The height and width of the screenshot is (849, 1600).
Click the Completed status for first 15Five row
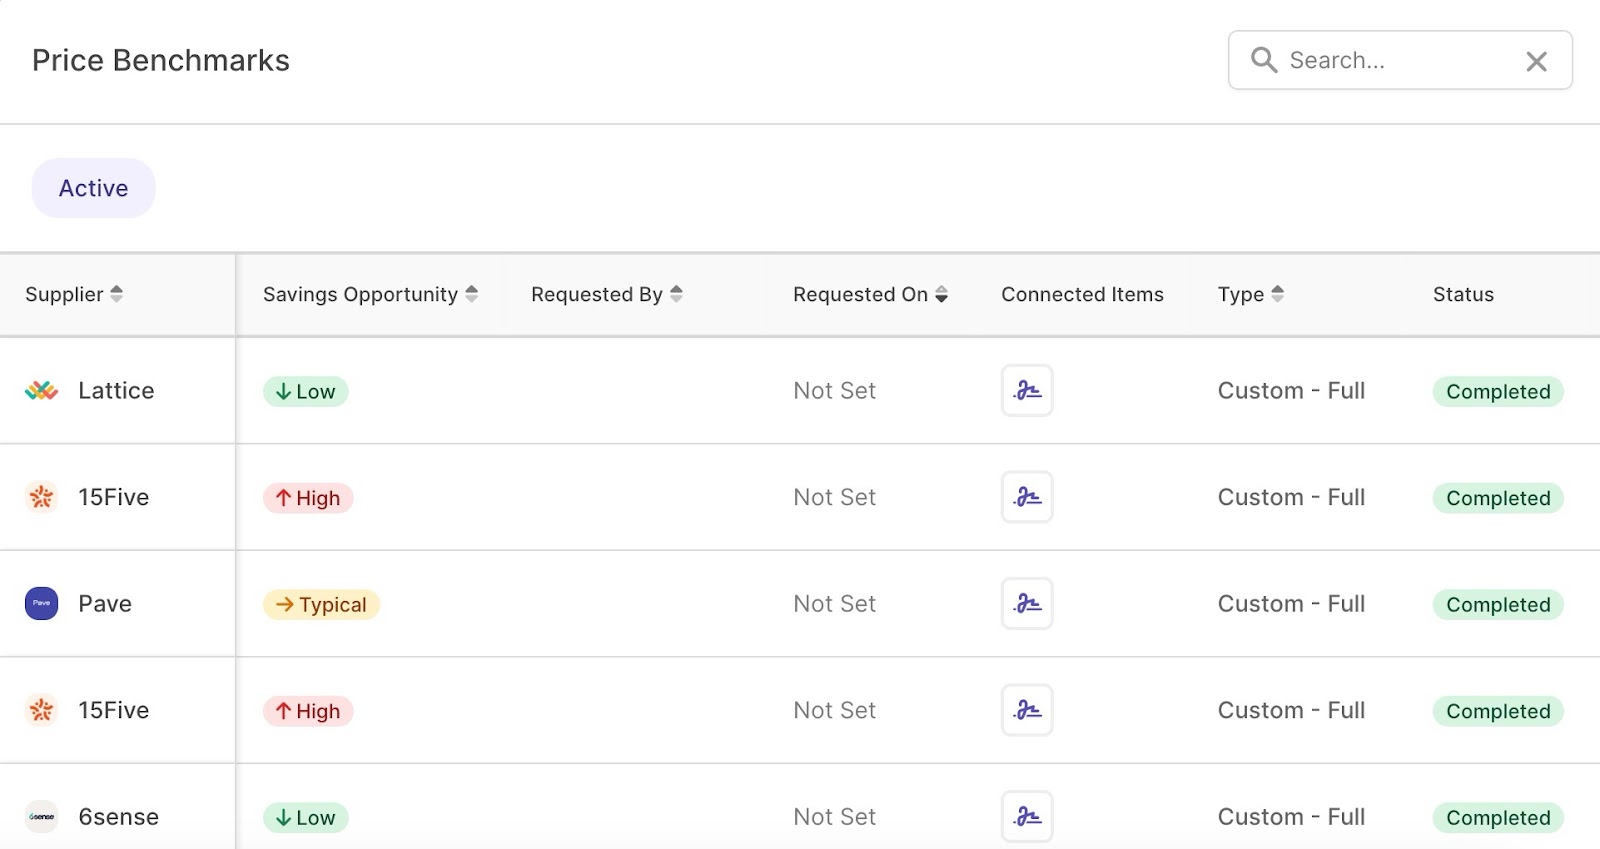coord(1498,498)
